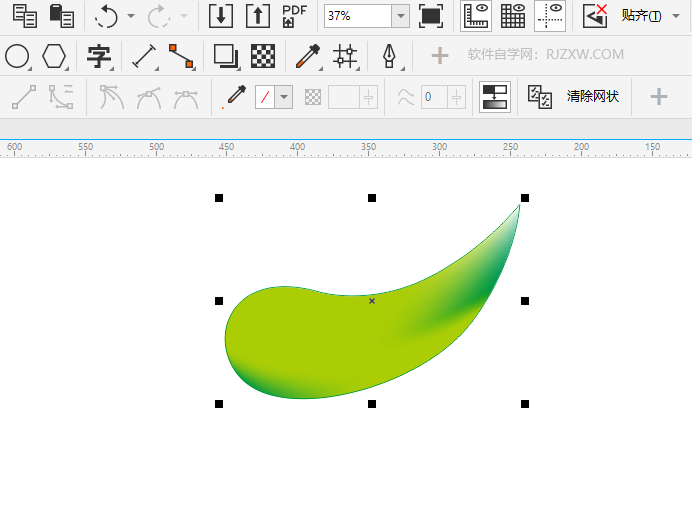Select the Text tool
This screenshot has height=525, width=692.
click(x=99, y=57)
